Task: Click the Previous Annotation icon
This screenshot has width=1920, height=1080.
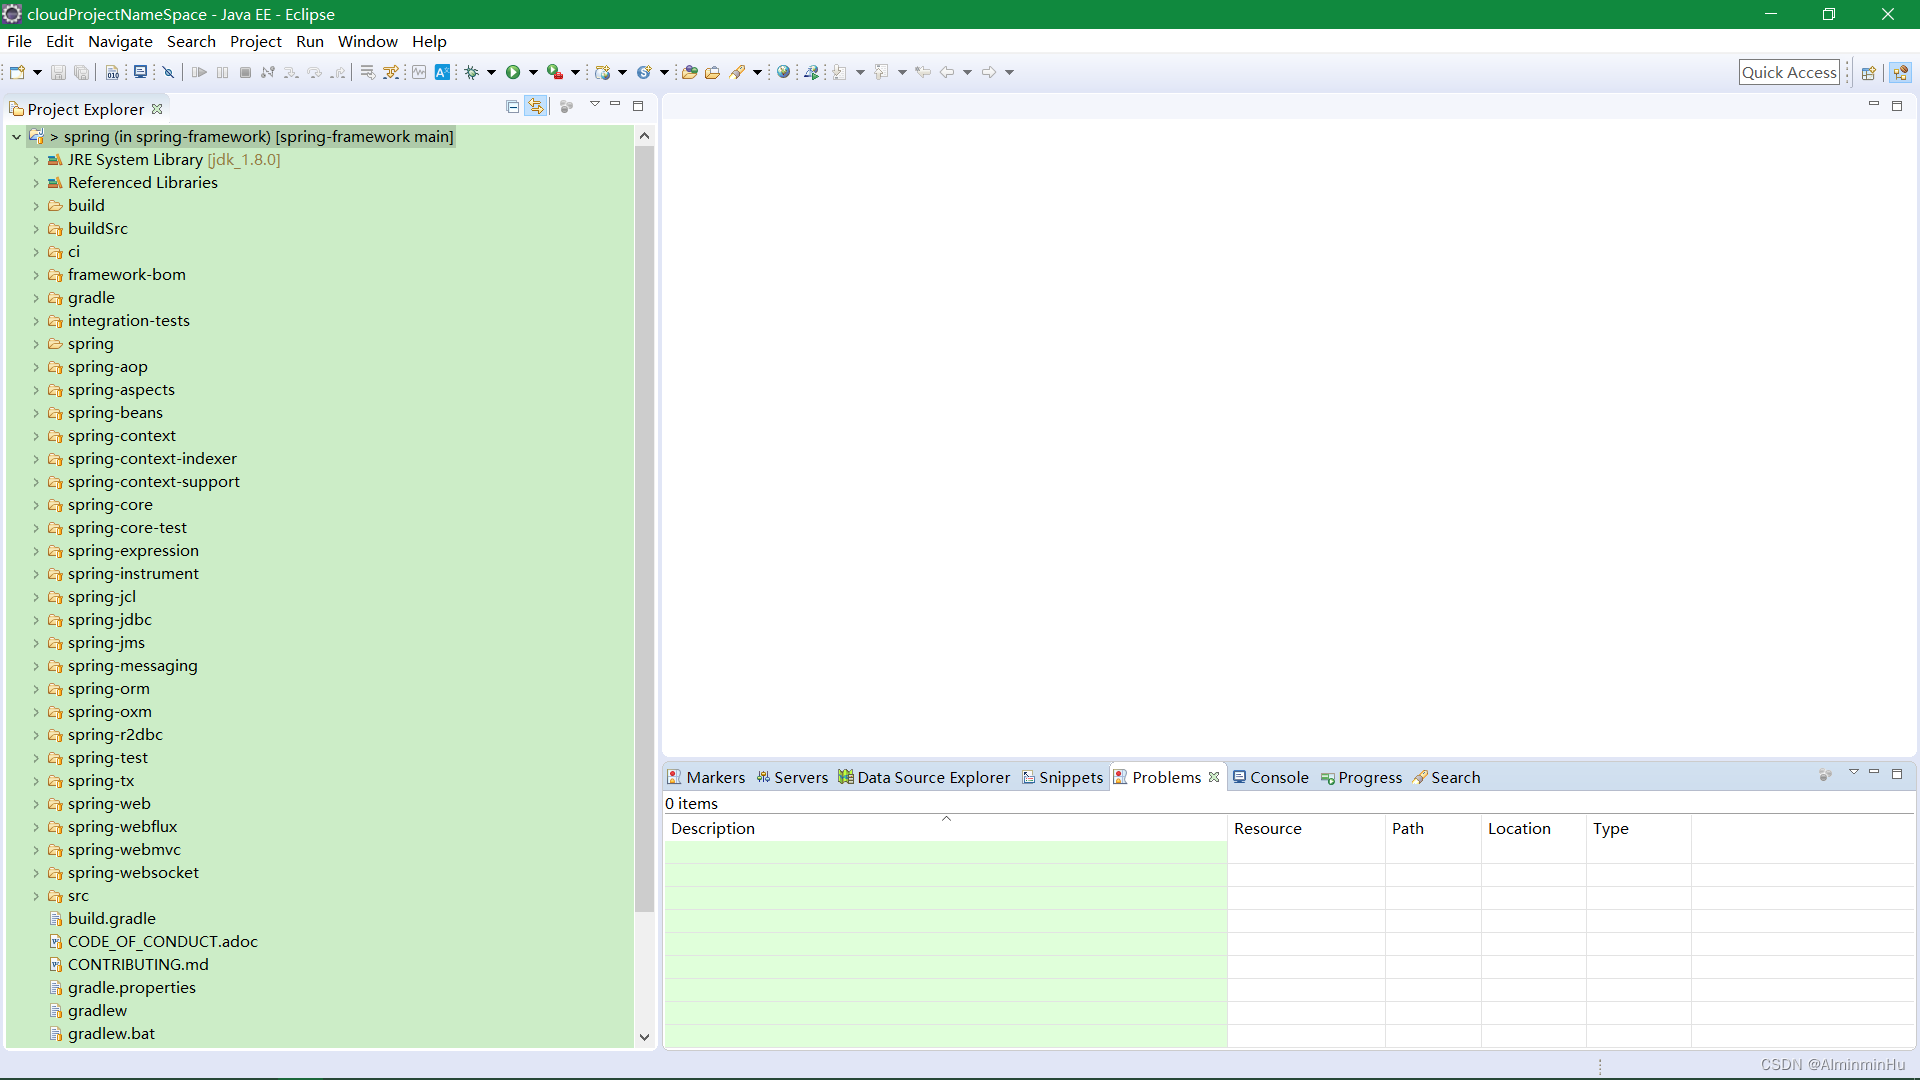Action: pos(881,72)
